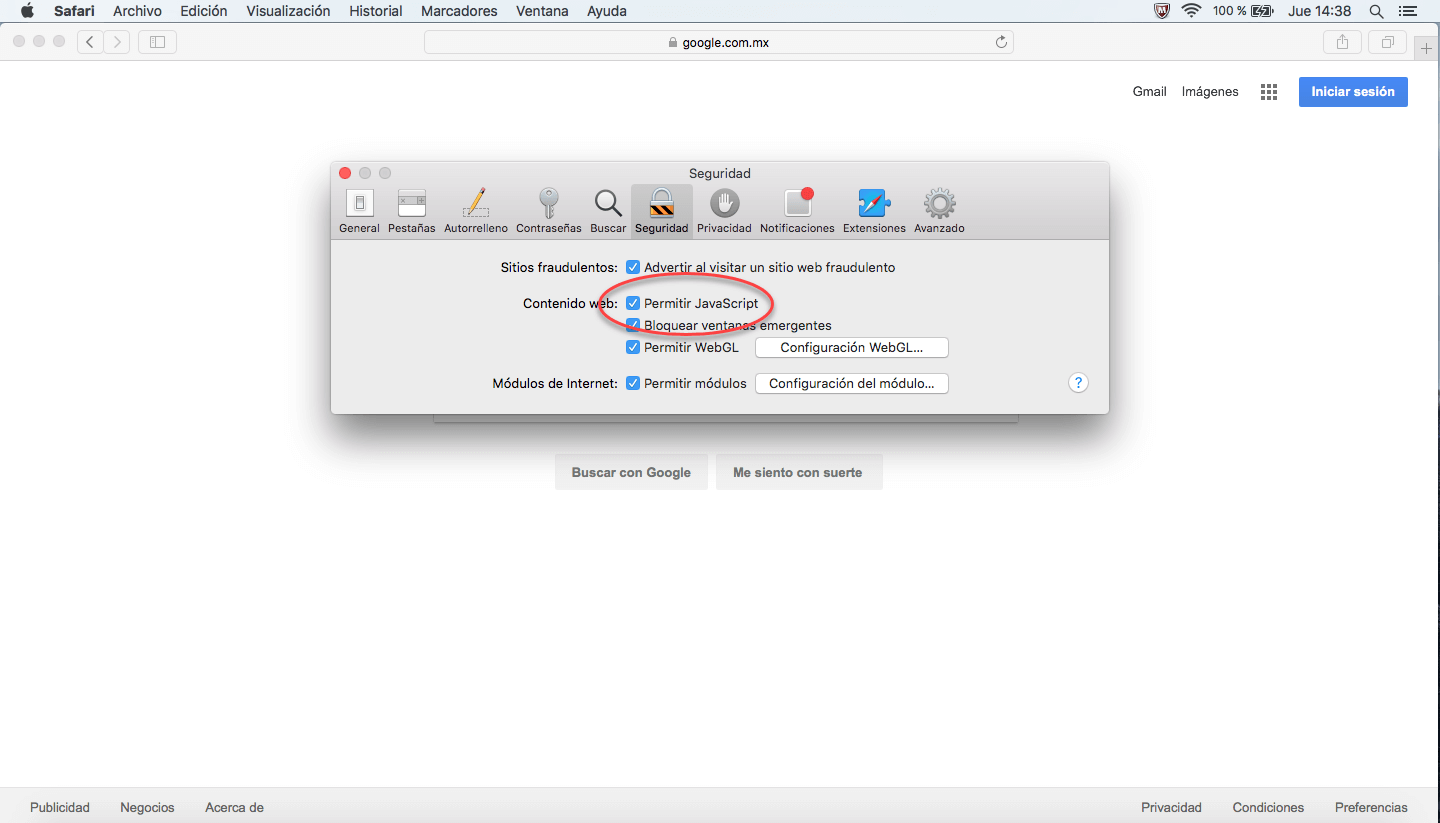
Task: Open the Contraseñas key pane
Action: pos(548,211)
